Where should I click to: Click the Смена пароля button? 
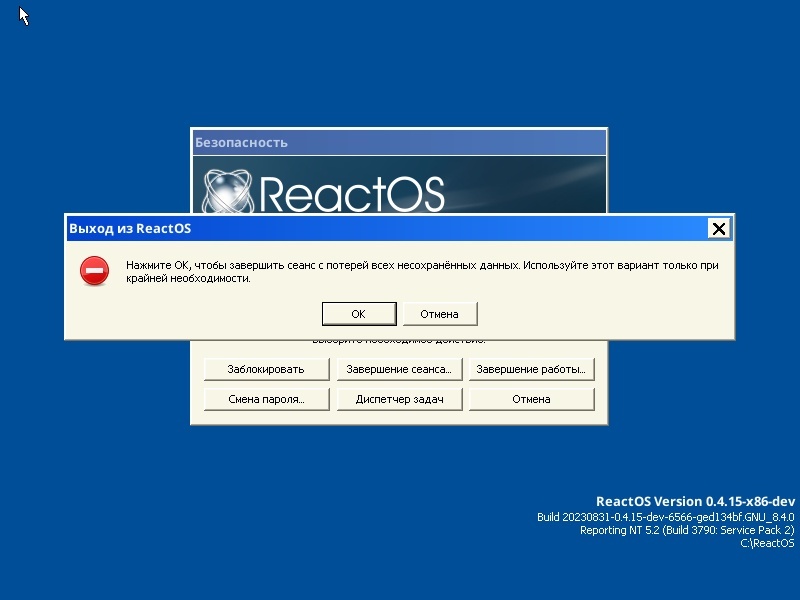[x=266, y=398]
